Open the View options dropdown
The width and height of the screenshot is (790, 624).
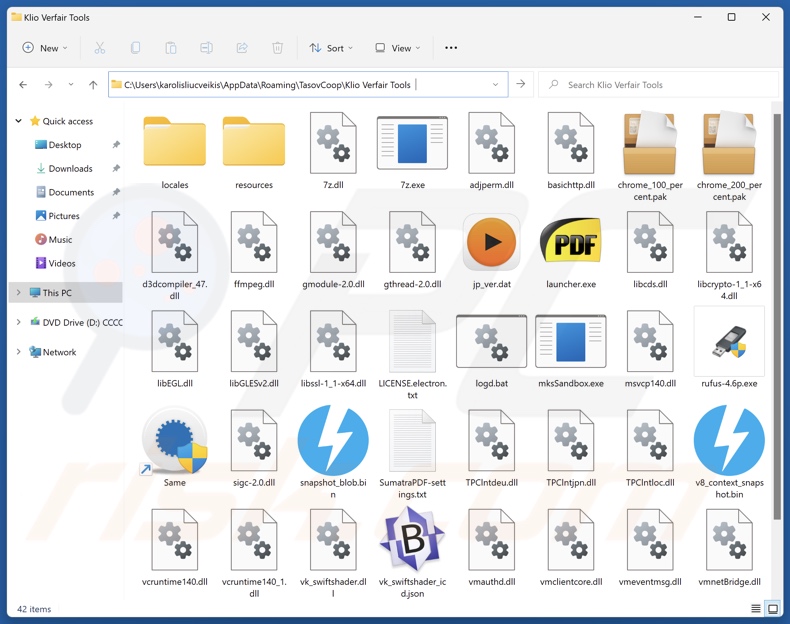tap(398, 48)
